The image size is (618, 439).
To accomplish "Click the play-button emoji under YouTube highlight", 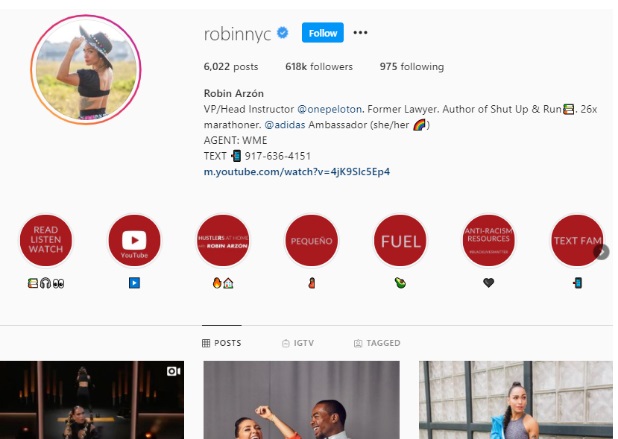I will click(134, 283).
